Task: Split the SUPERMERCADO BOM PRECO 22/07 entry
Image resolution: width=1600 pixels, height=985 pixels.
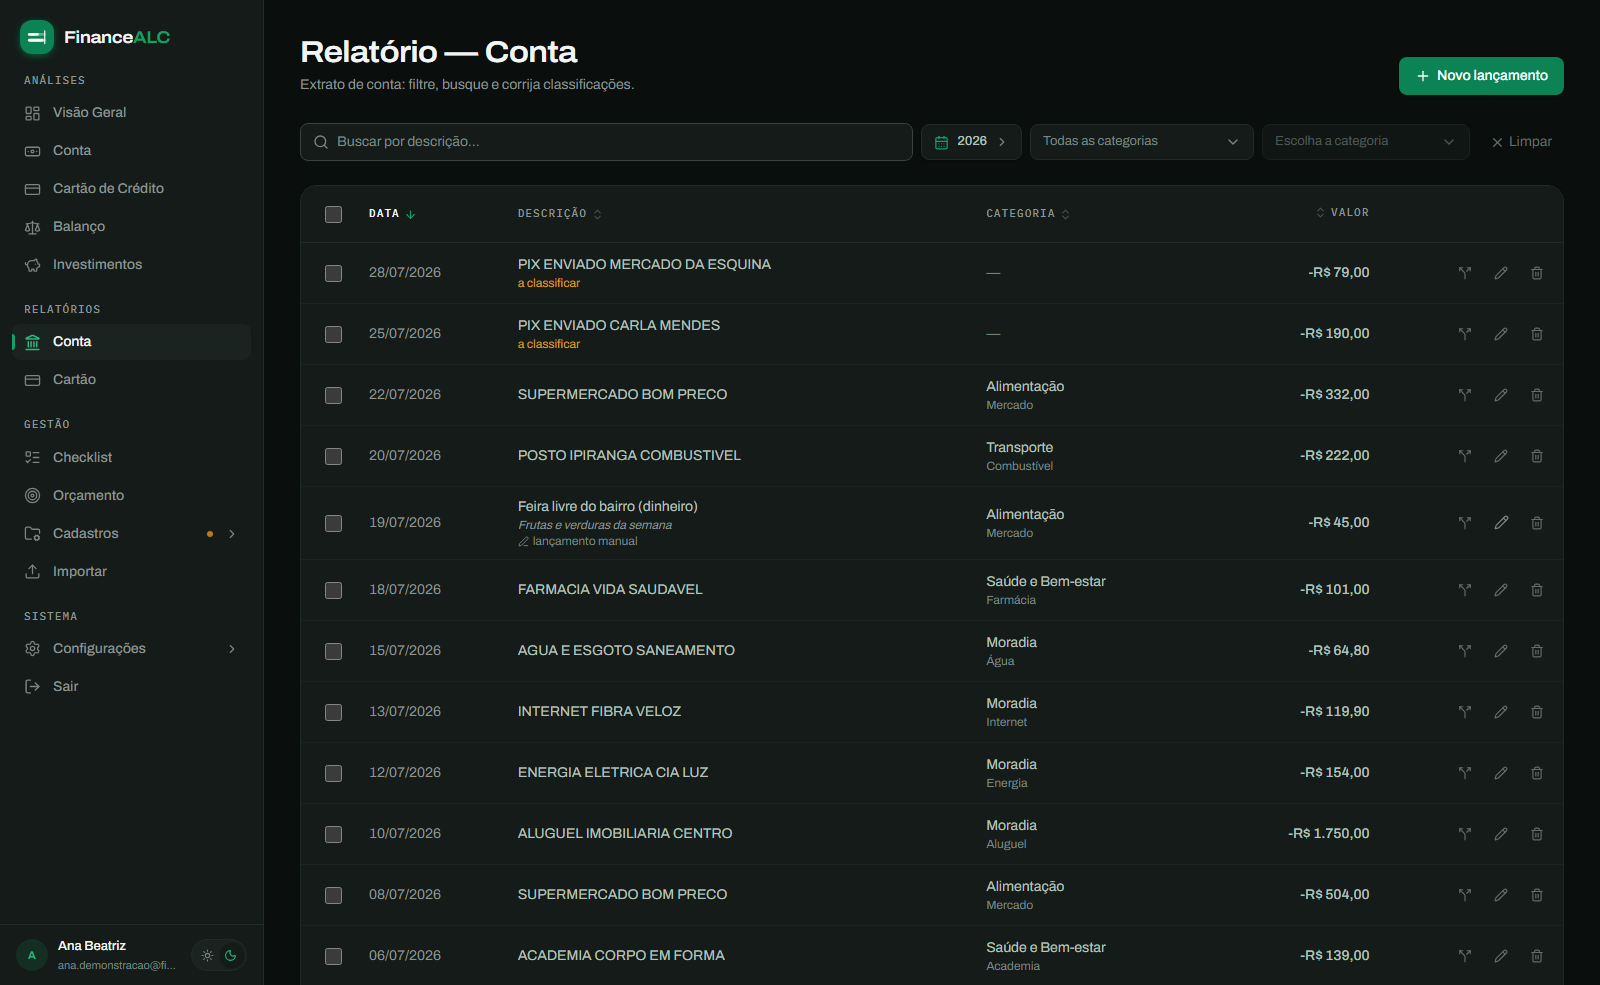Action: [x=1465, y=395]
